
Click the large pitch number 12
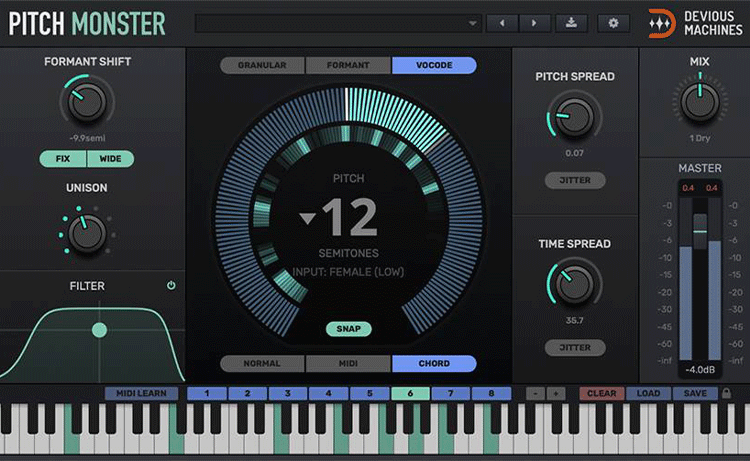(x=350, y=218)
